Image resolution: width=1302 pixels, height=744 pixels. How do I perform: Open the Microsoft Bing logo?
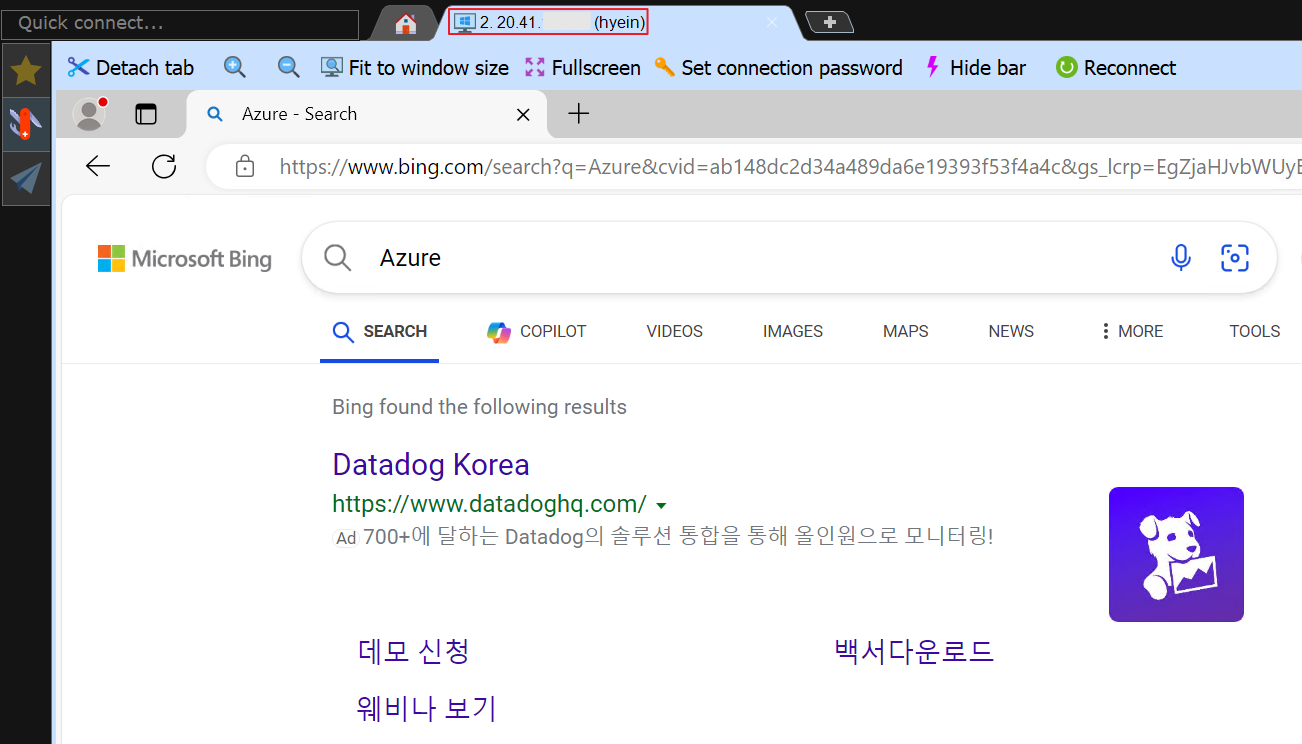click(185, 259)
